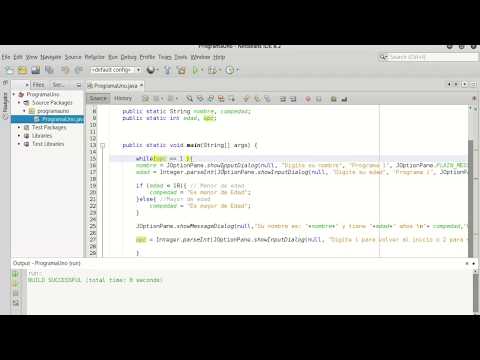The width and height of the screenshot is (480, 360).
Task: Click the Redo toolbar icon
Action: tap(78, 70)
